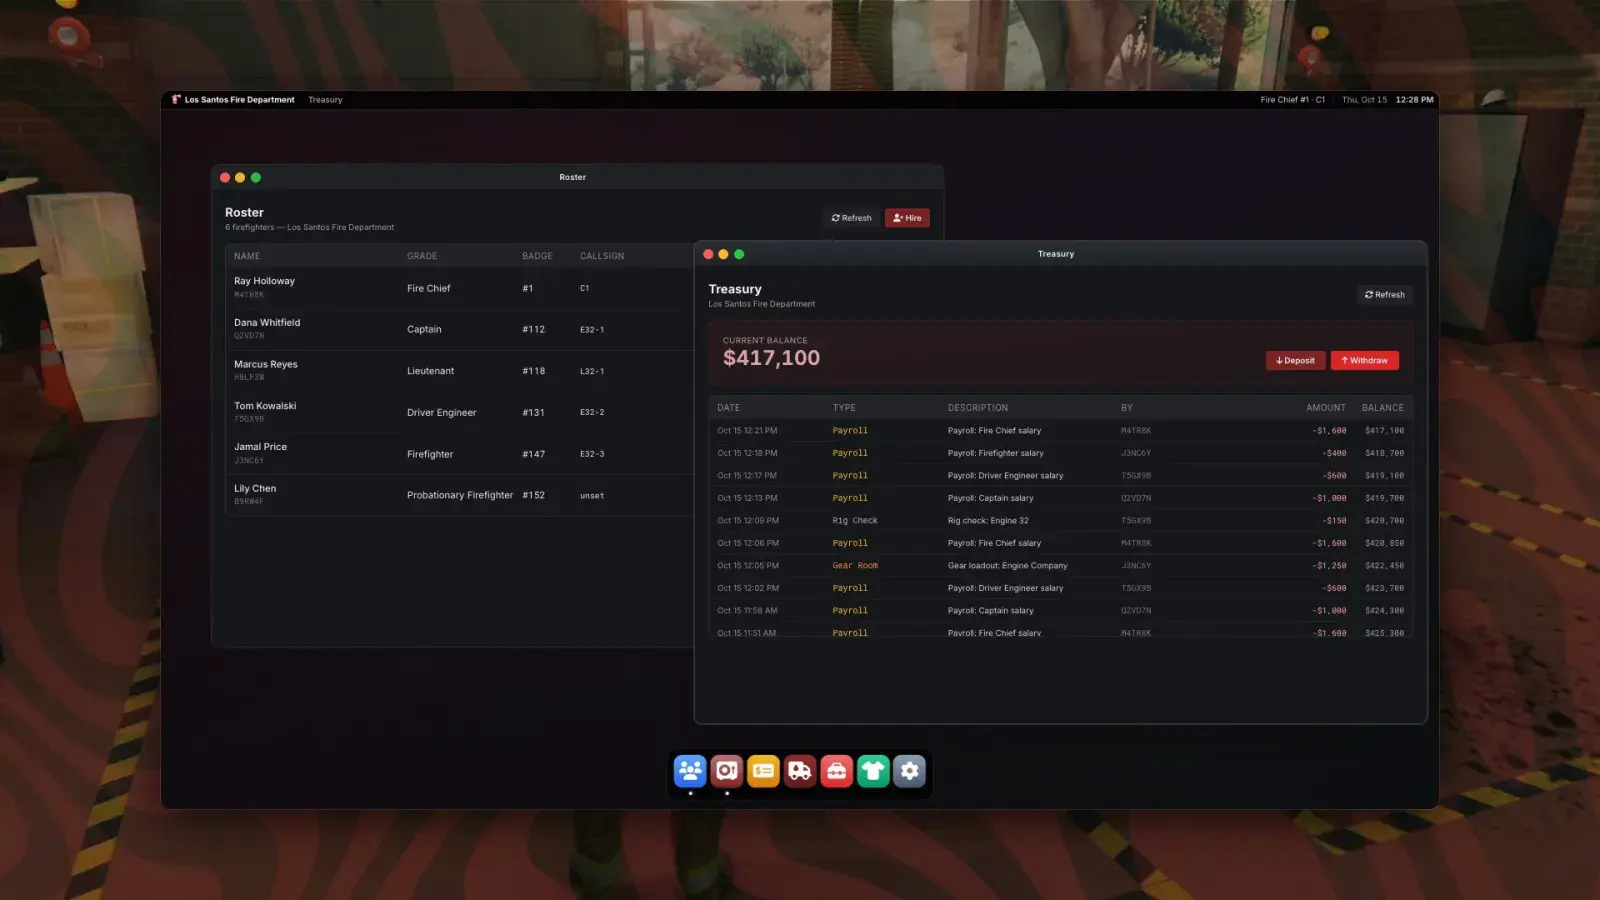The height and width of the screenshot is (900, 1600).
Task: Click the Withdraw button
Action: pos(1364,361)
